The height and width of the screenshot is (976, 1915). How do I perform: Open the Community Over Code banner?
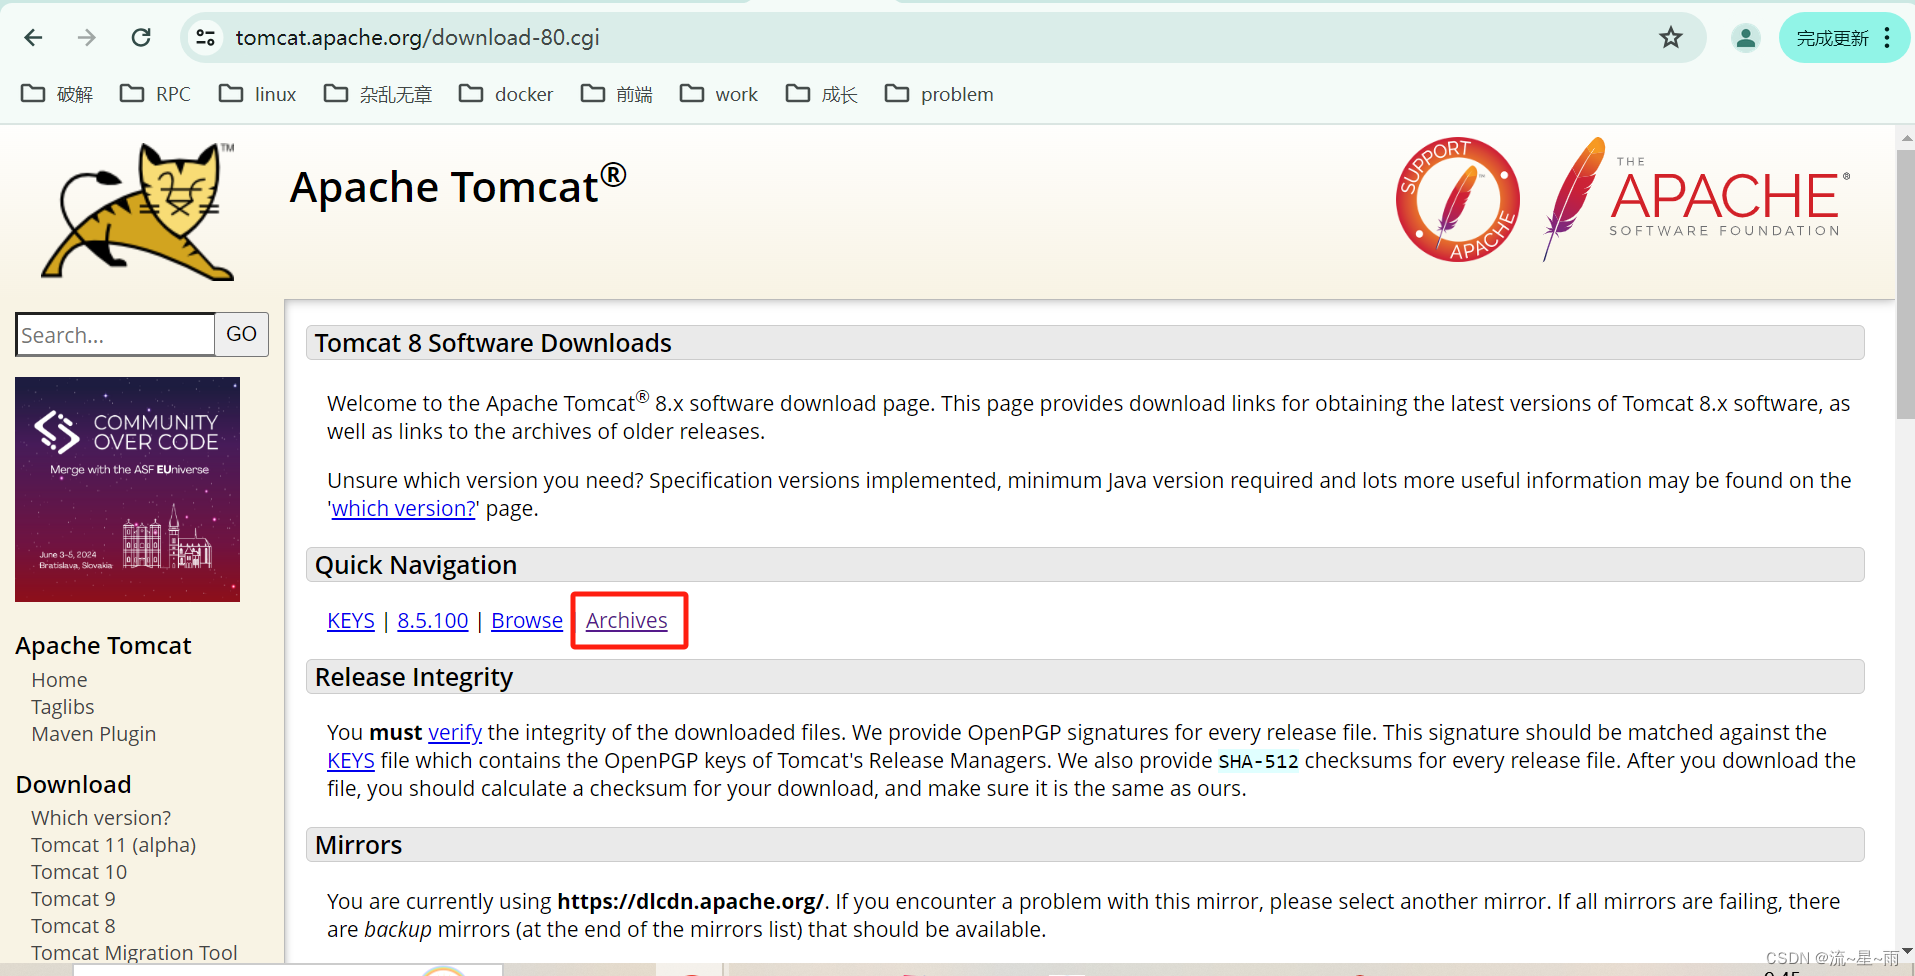(127, 489)
